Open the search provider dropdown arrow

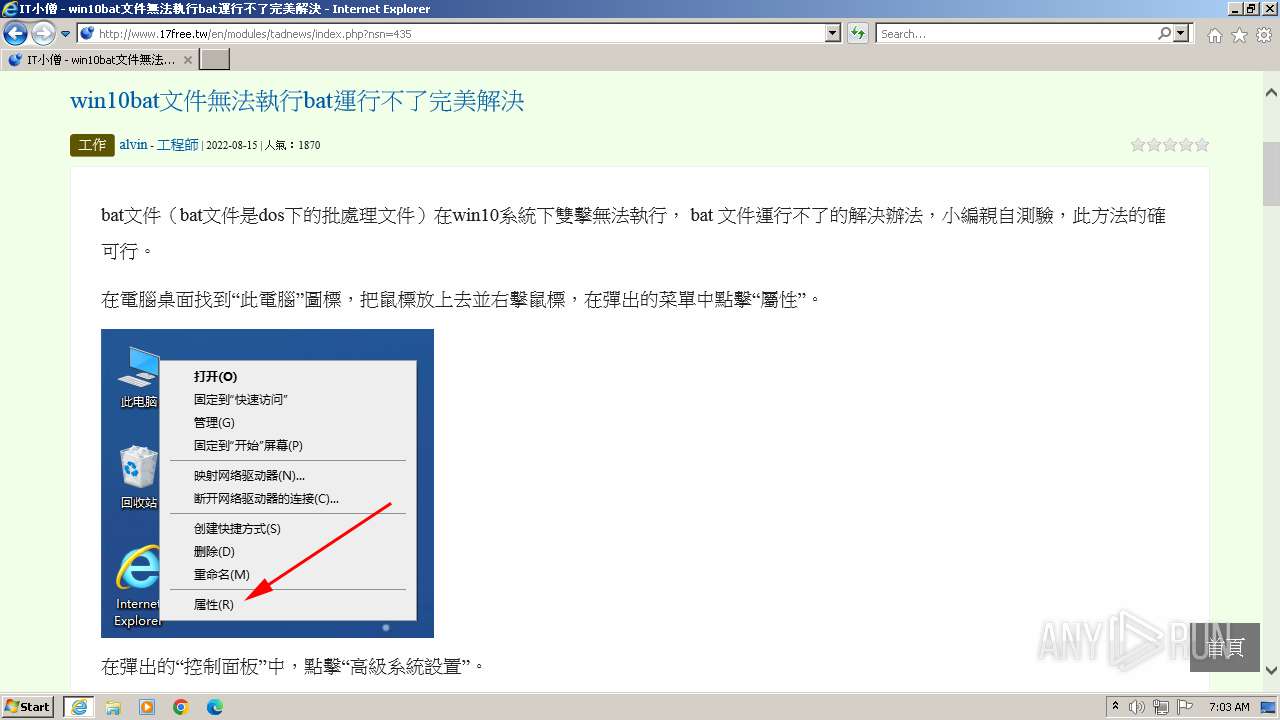[x=1182, y=33]
